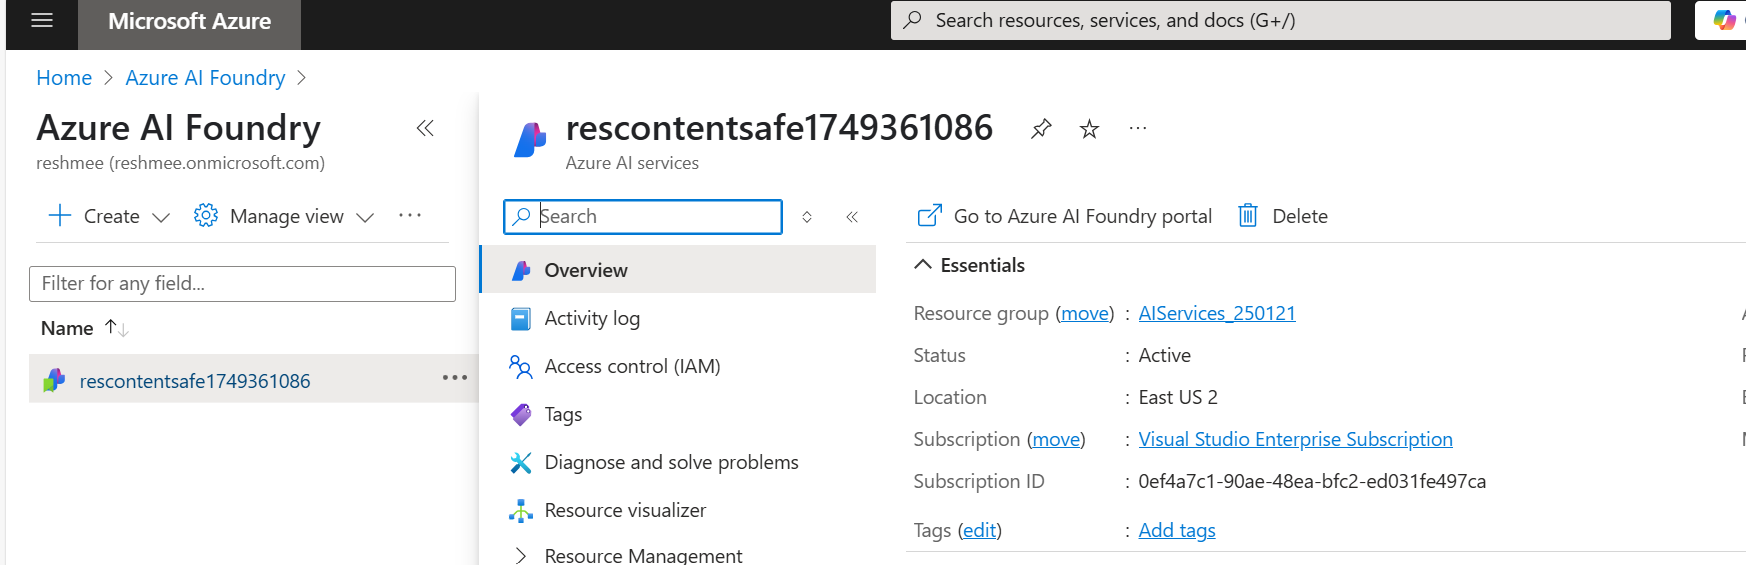This screenshot has width=1746, height=565.
Task: Click the Access control people icon
Action: [x=521, y=366]
